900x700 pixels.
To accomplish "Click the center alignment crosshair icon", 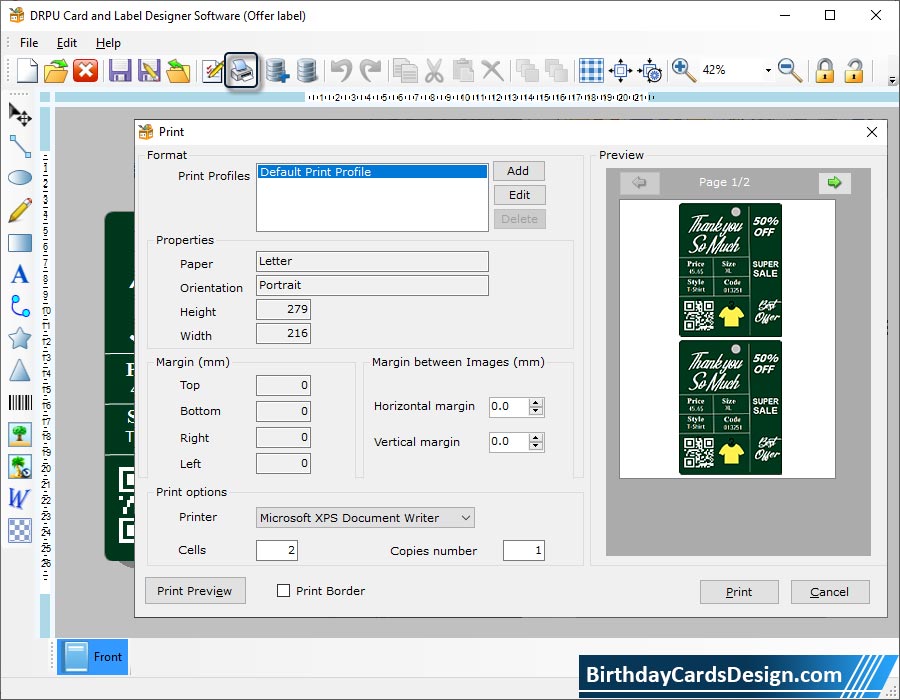I will pos(620,71).
